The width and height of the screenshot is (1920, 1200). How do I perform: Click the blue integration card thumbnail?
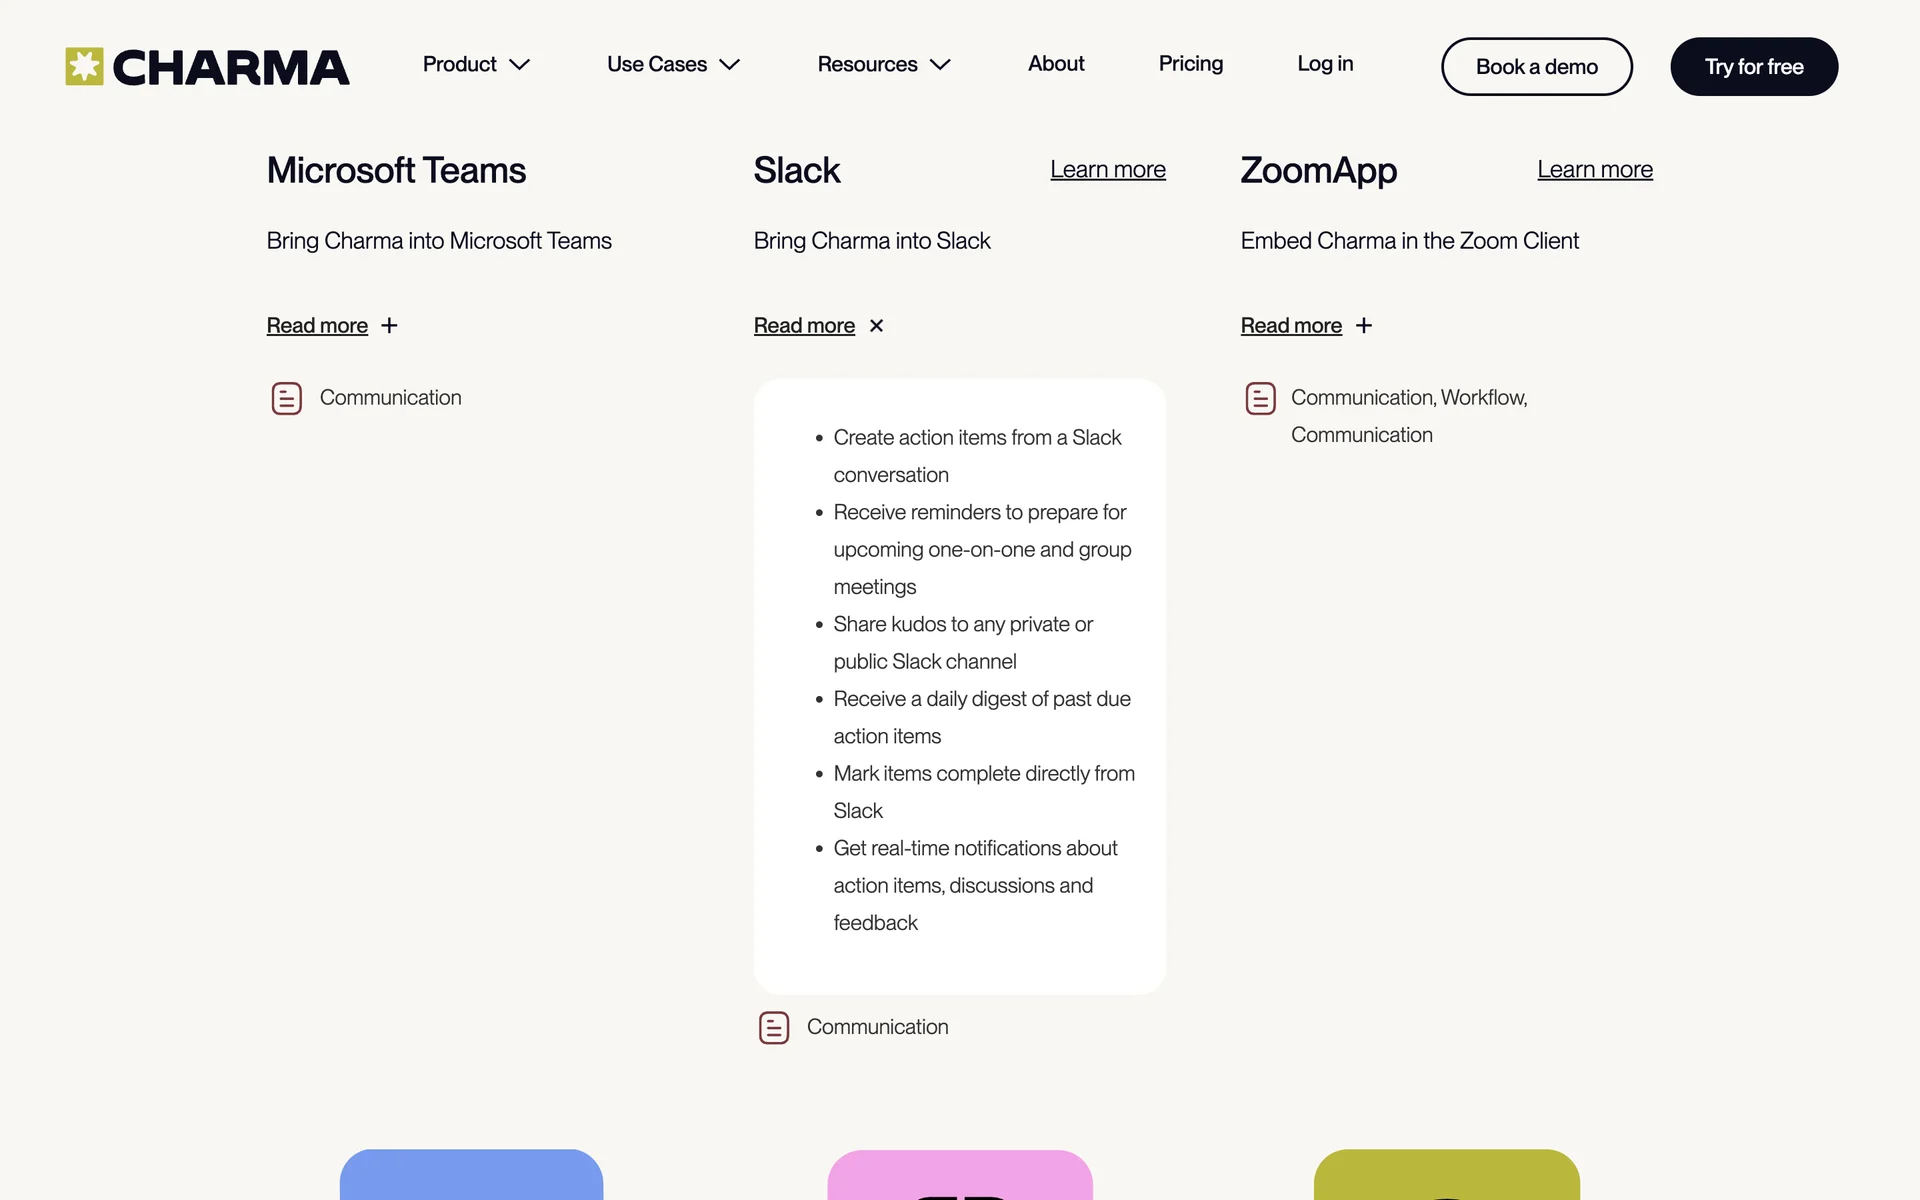pos(471,1175)
